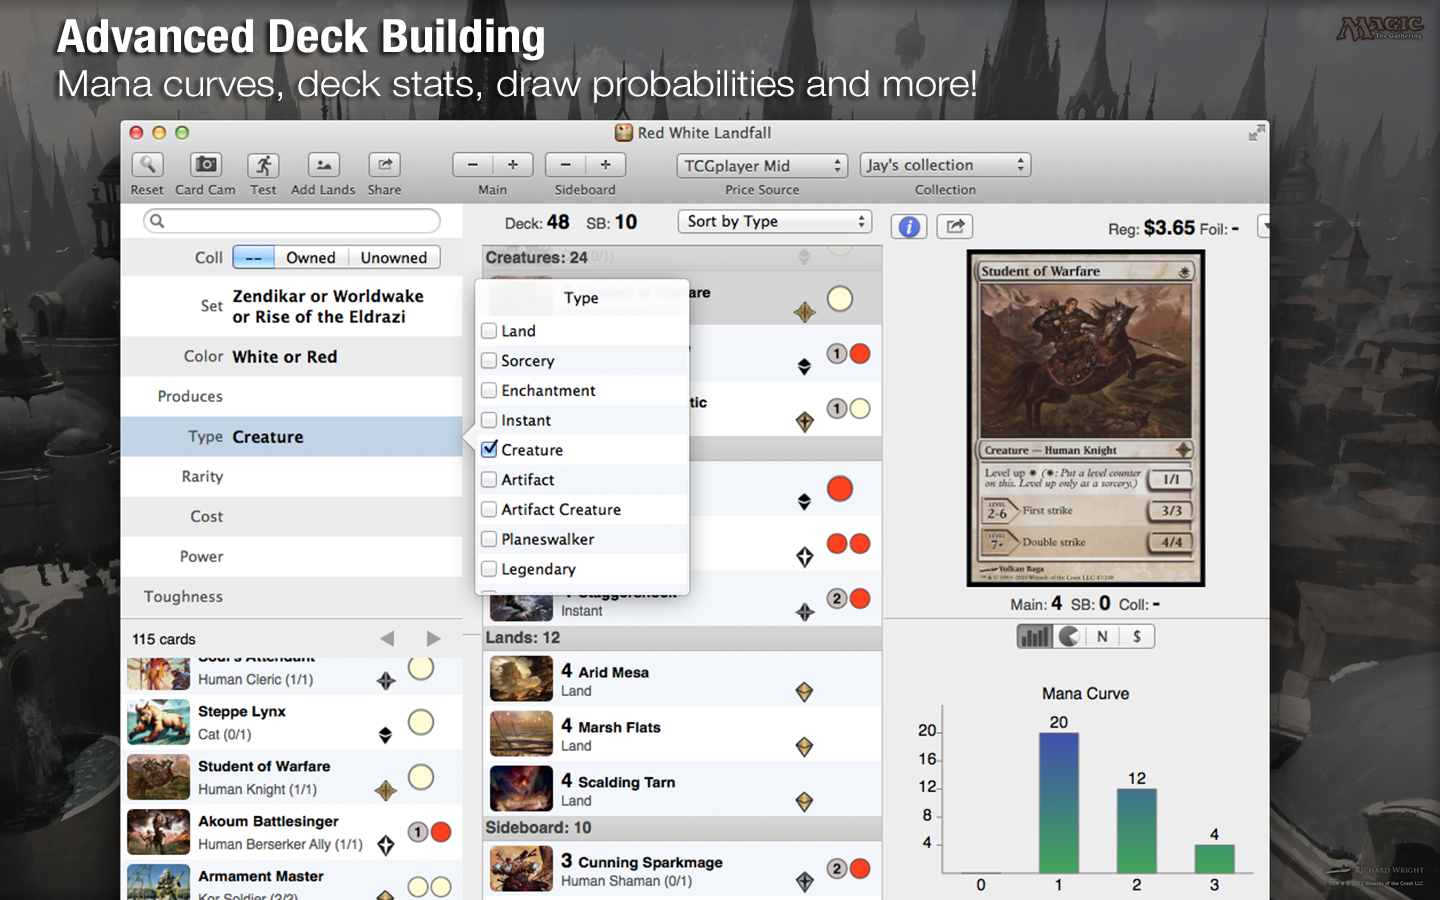Select the dollar price stats view
This screenshot has width=1440, height=900.
pos(1137,636)
